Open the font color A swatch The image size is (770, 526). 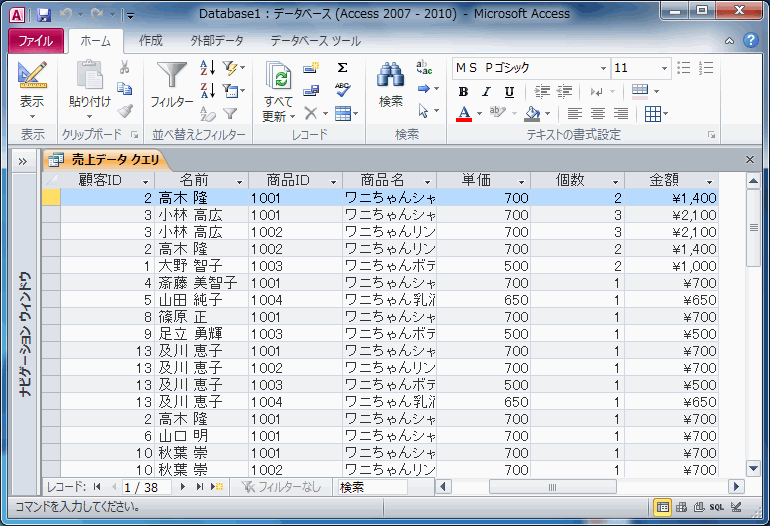(464, 114)
